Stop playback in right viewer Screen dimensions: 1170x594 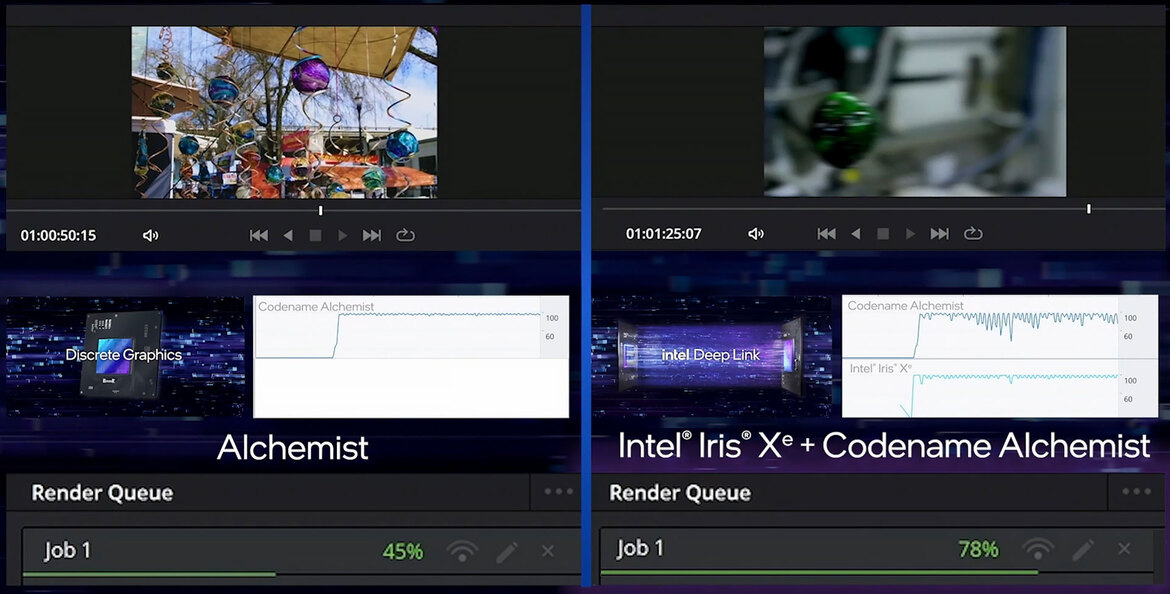(883, 234)
